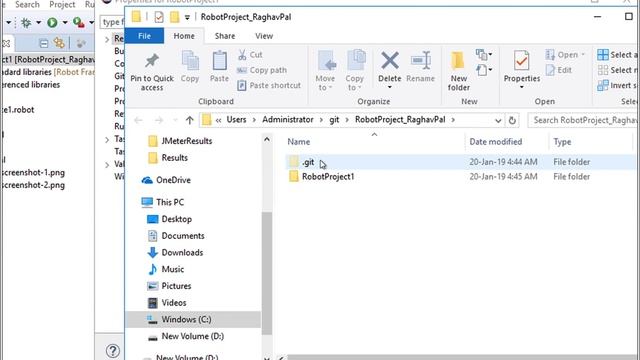Open OneDrive in navigation pane

pyautogui.click(x=166, y=180)
